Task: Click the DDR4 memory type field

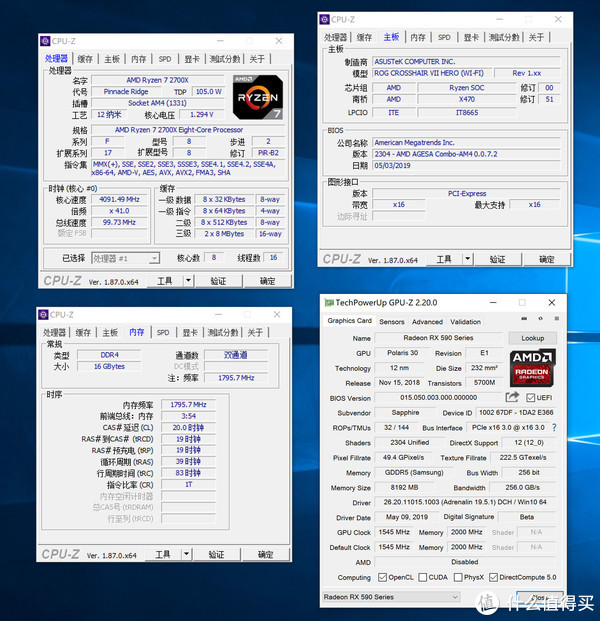Action: [x=109, y=354]
